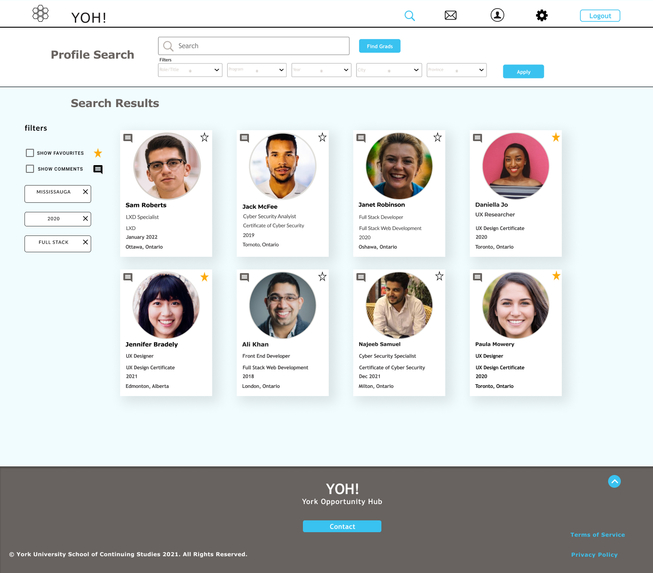Click the name Sam Roberts
Viewport: 653px width, 573px height.
146,205
